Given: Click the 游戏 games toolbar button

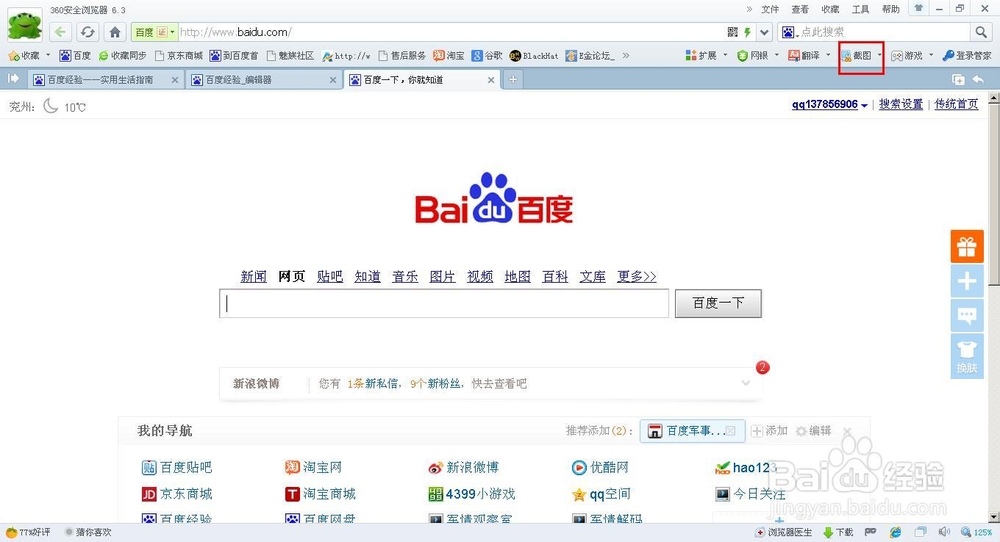Looking at the screenshot, I should coord(907,56).
